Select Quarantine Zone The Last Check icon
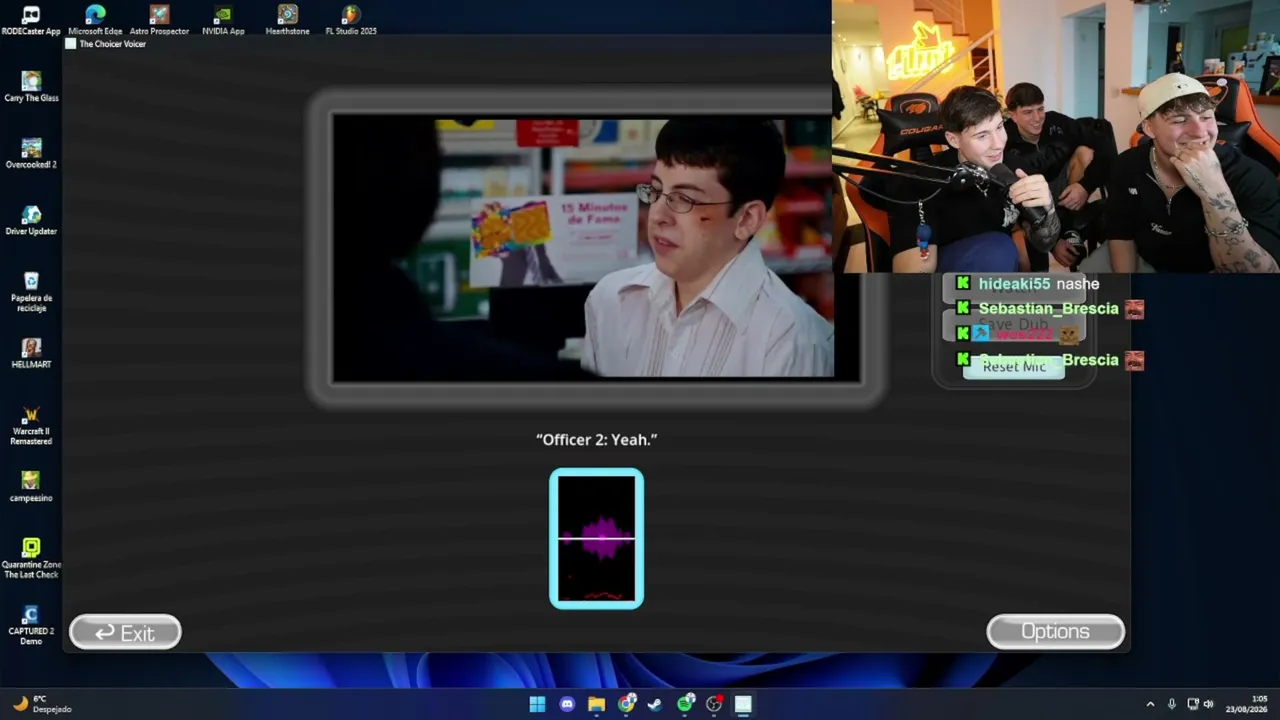The width and height of the screenshot is (1280, 720). click(x=31, y=559)
